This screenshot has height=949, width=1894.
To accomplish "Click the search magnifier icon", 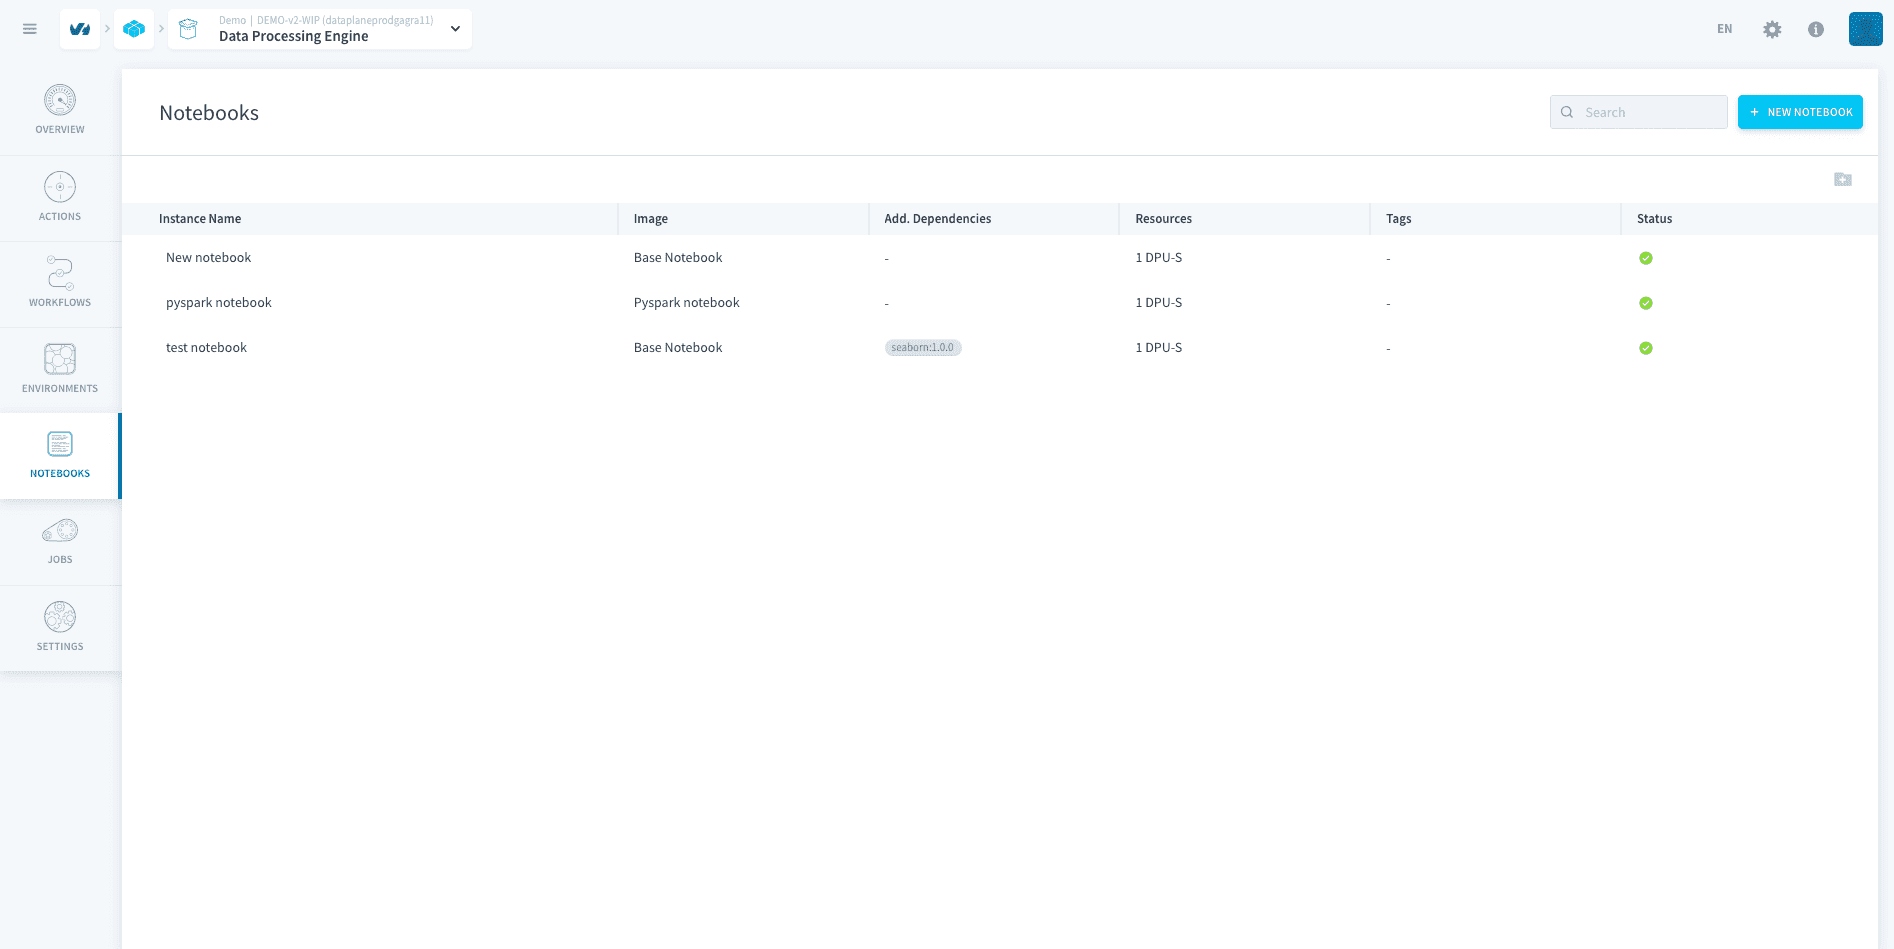I will pos(1567,112).
